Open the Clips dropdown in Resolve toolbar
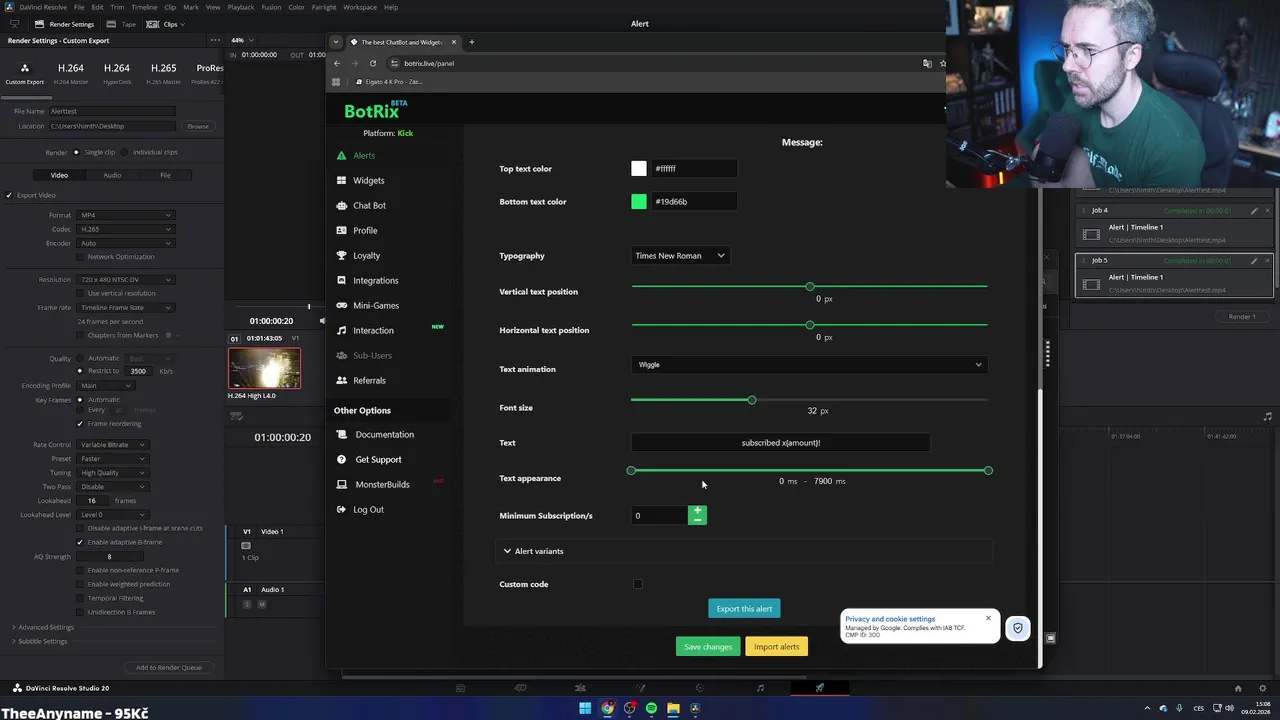 click(167, 24)
